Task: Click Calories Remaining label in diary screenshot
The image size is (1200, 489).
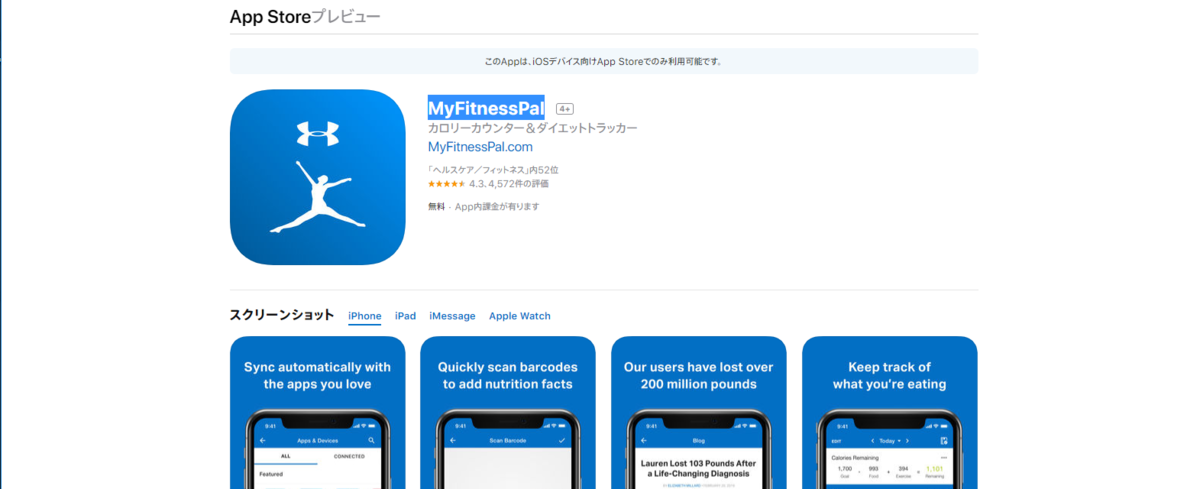Action: (x=853, y=458)
